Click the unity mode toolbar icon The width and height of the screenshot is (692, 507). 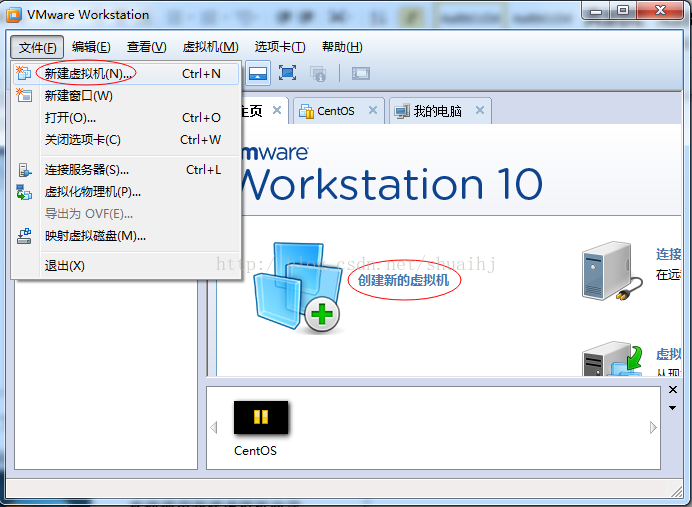click(318, 74)
